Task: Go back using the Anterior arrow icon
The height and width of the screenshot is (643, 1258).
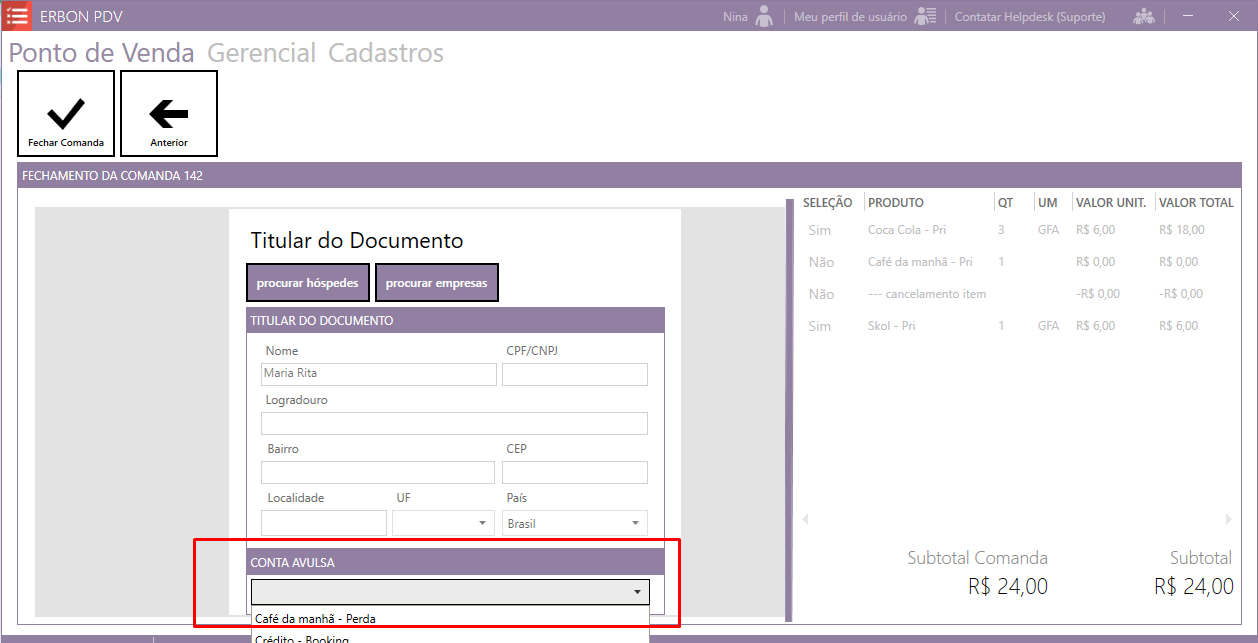Action: [x=169, y=114]
